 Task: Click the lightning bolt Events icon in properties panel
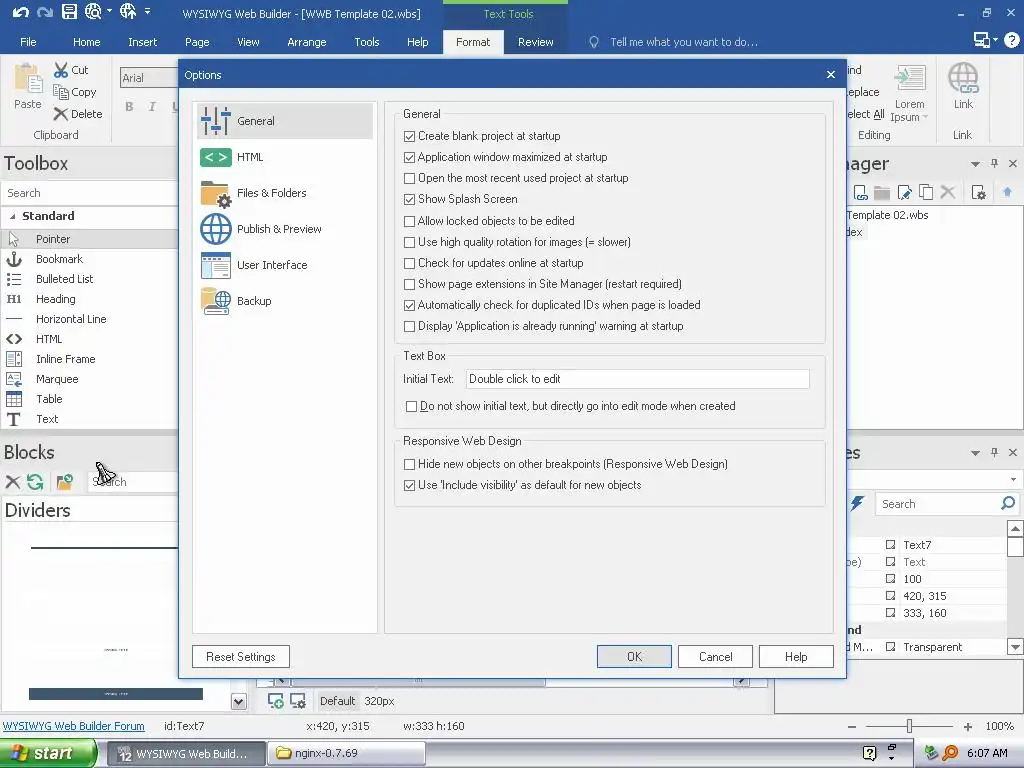[857, 504]
